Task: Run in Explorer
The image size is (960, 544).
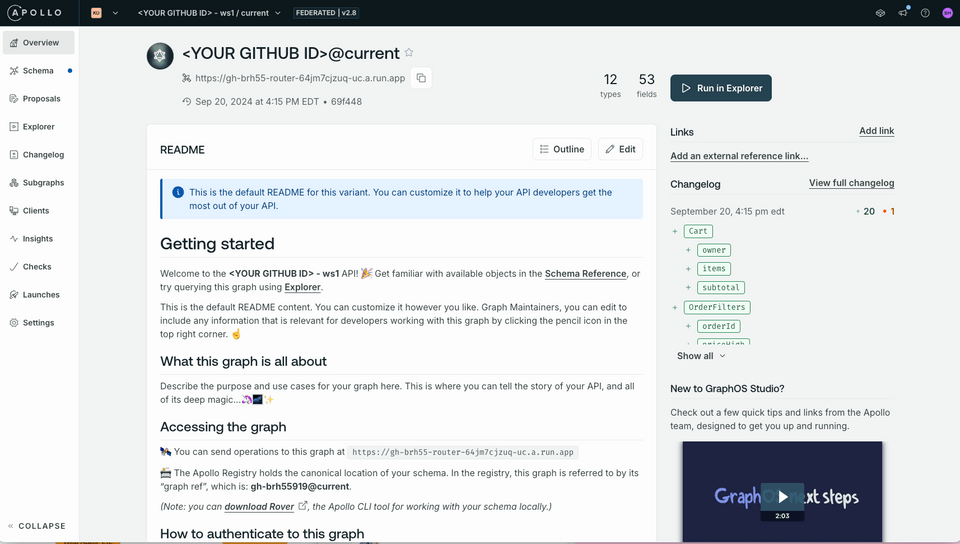Action: pyautogui.click(x=721, y=88)
